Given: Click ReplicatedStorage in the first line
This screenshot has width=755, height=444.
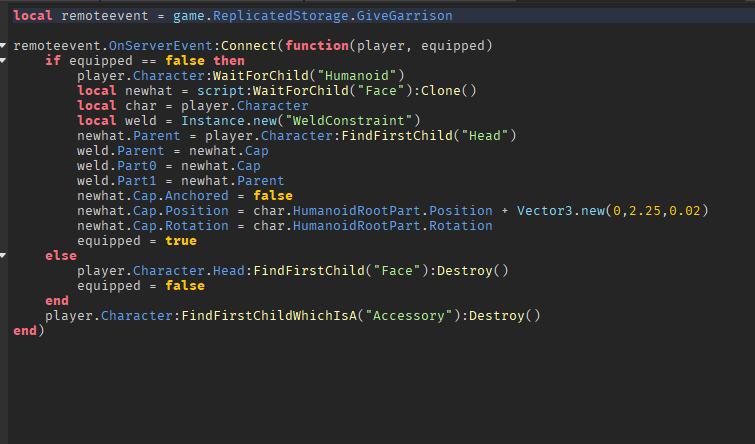Looking at the screenshot, I should pyautogui.click(x=280, y=16).
